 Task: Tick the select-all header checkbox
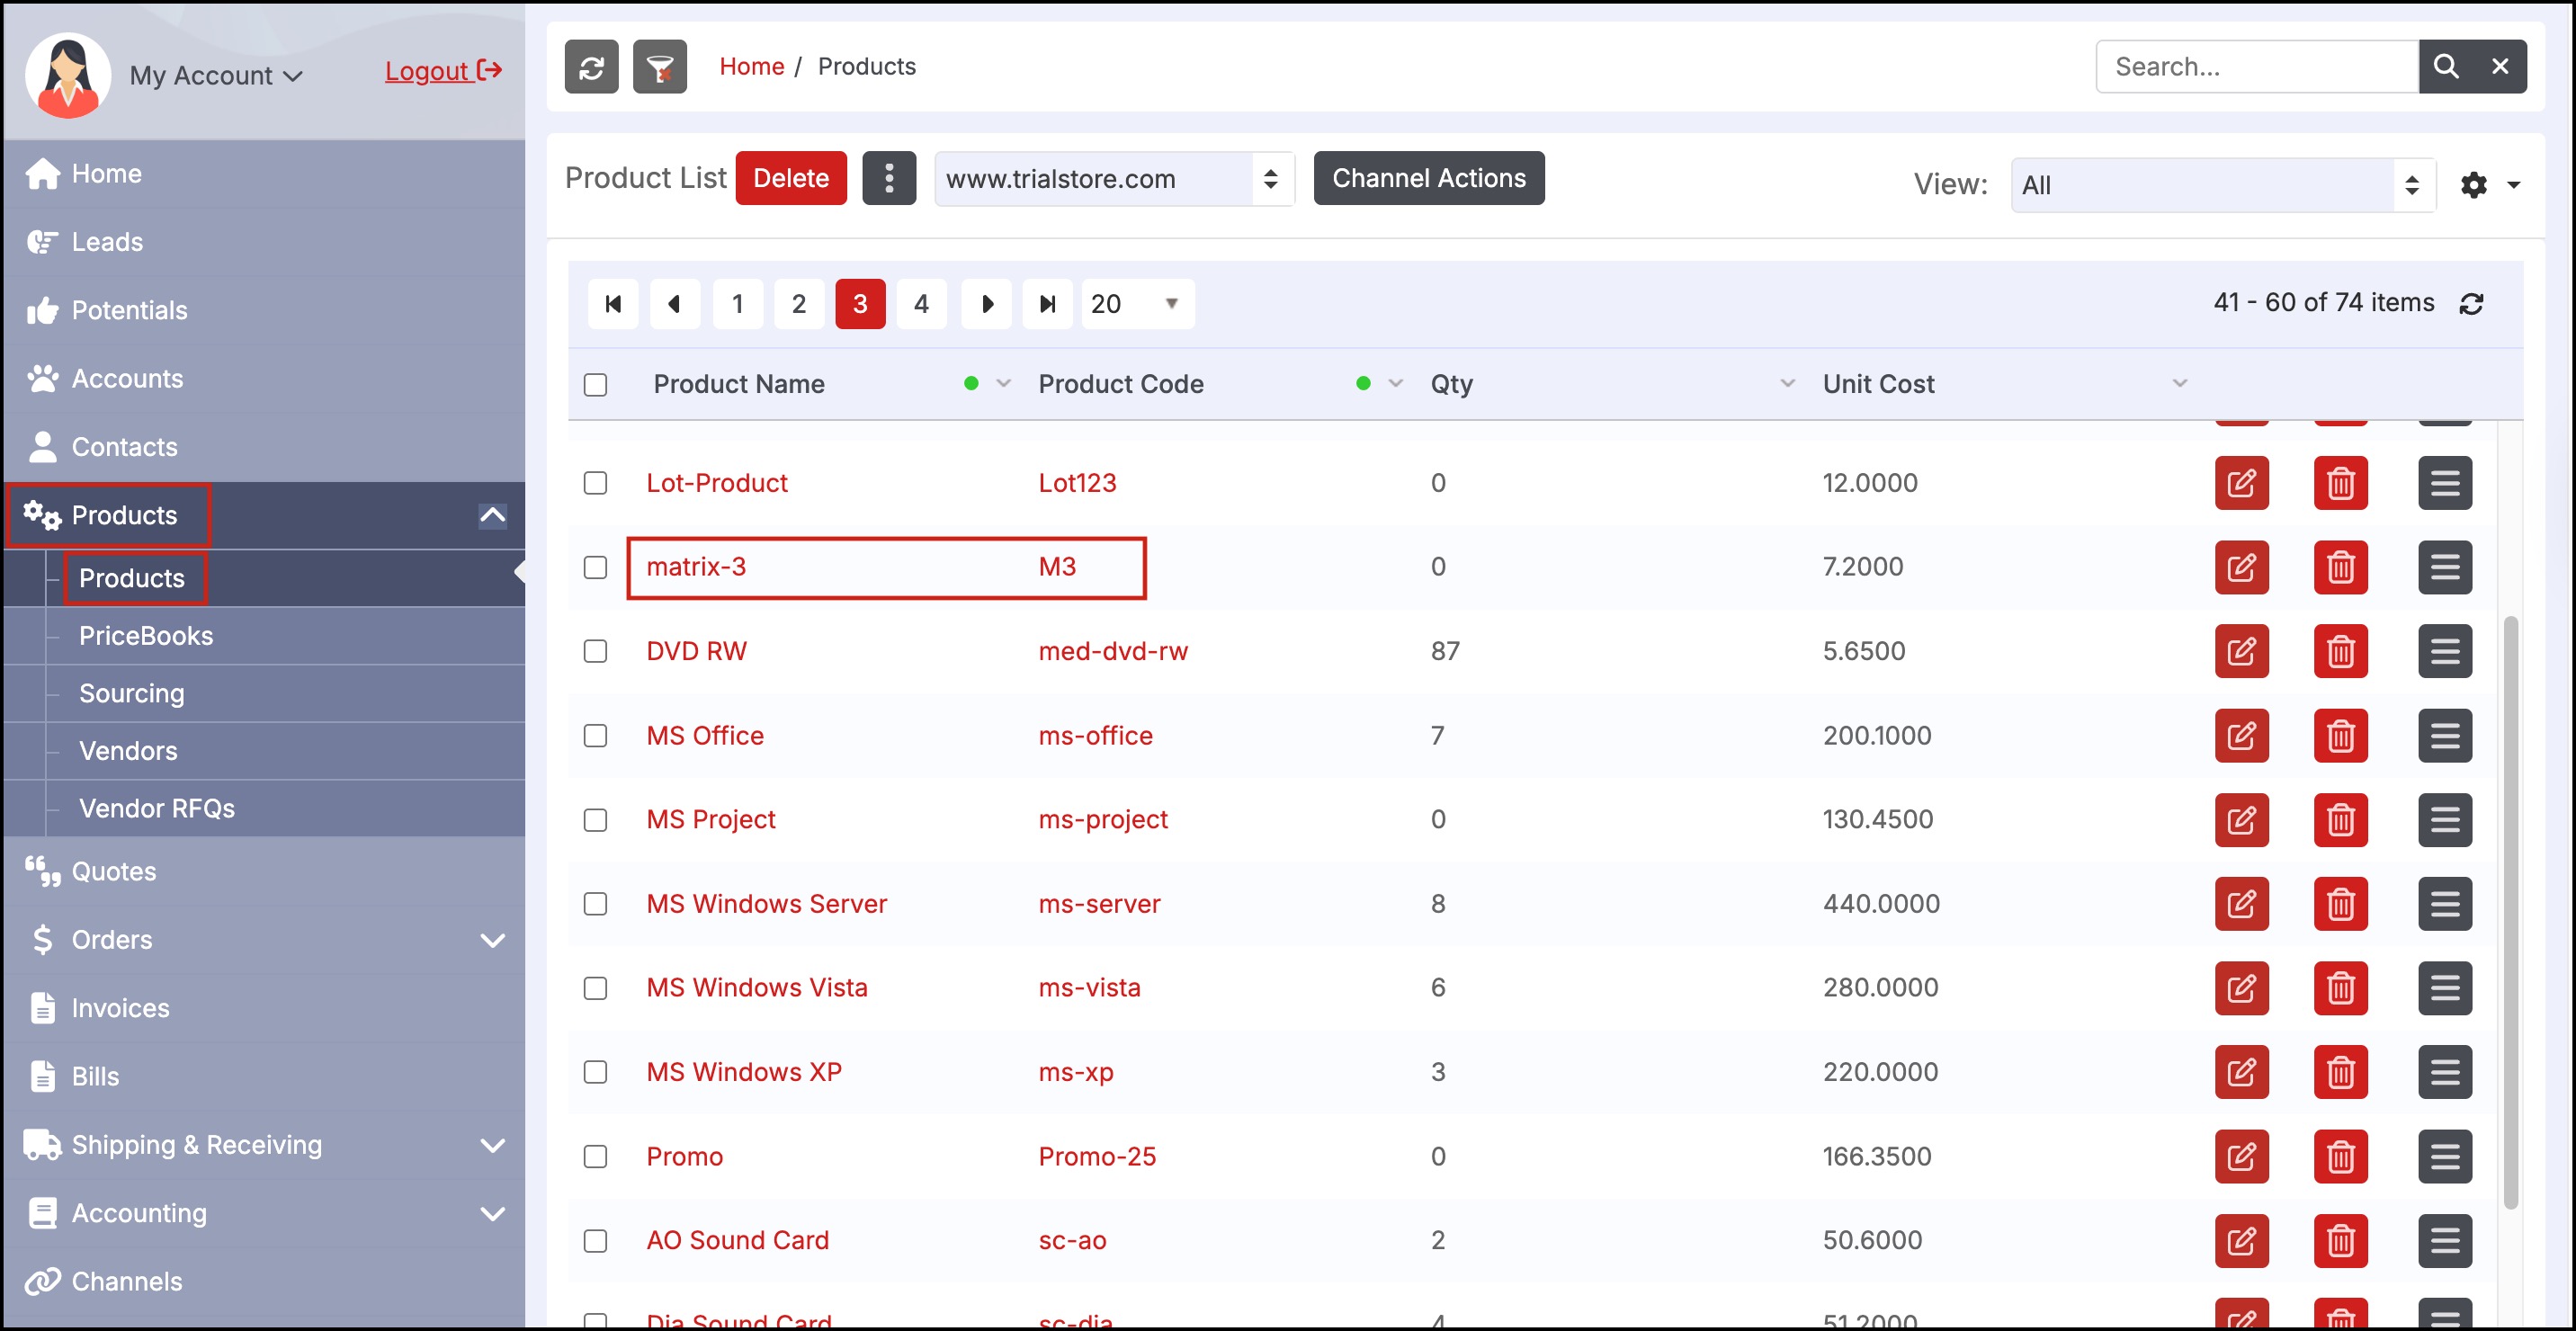tap(595, 385)
